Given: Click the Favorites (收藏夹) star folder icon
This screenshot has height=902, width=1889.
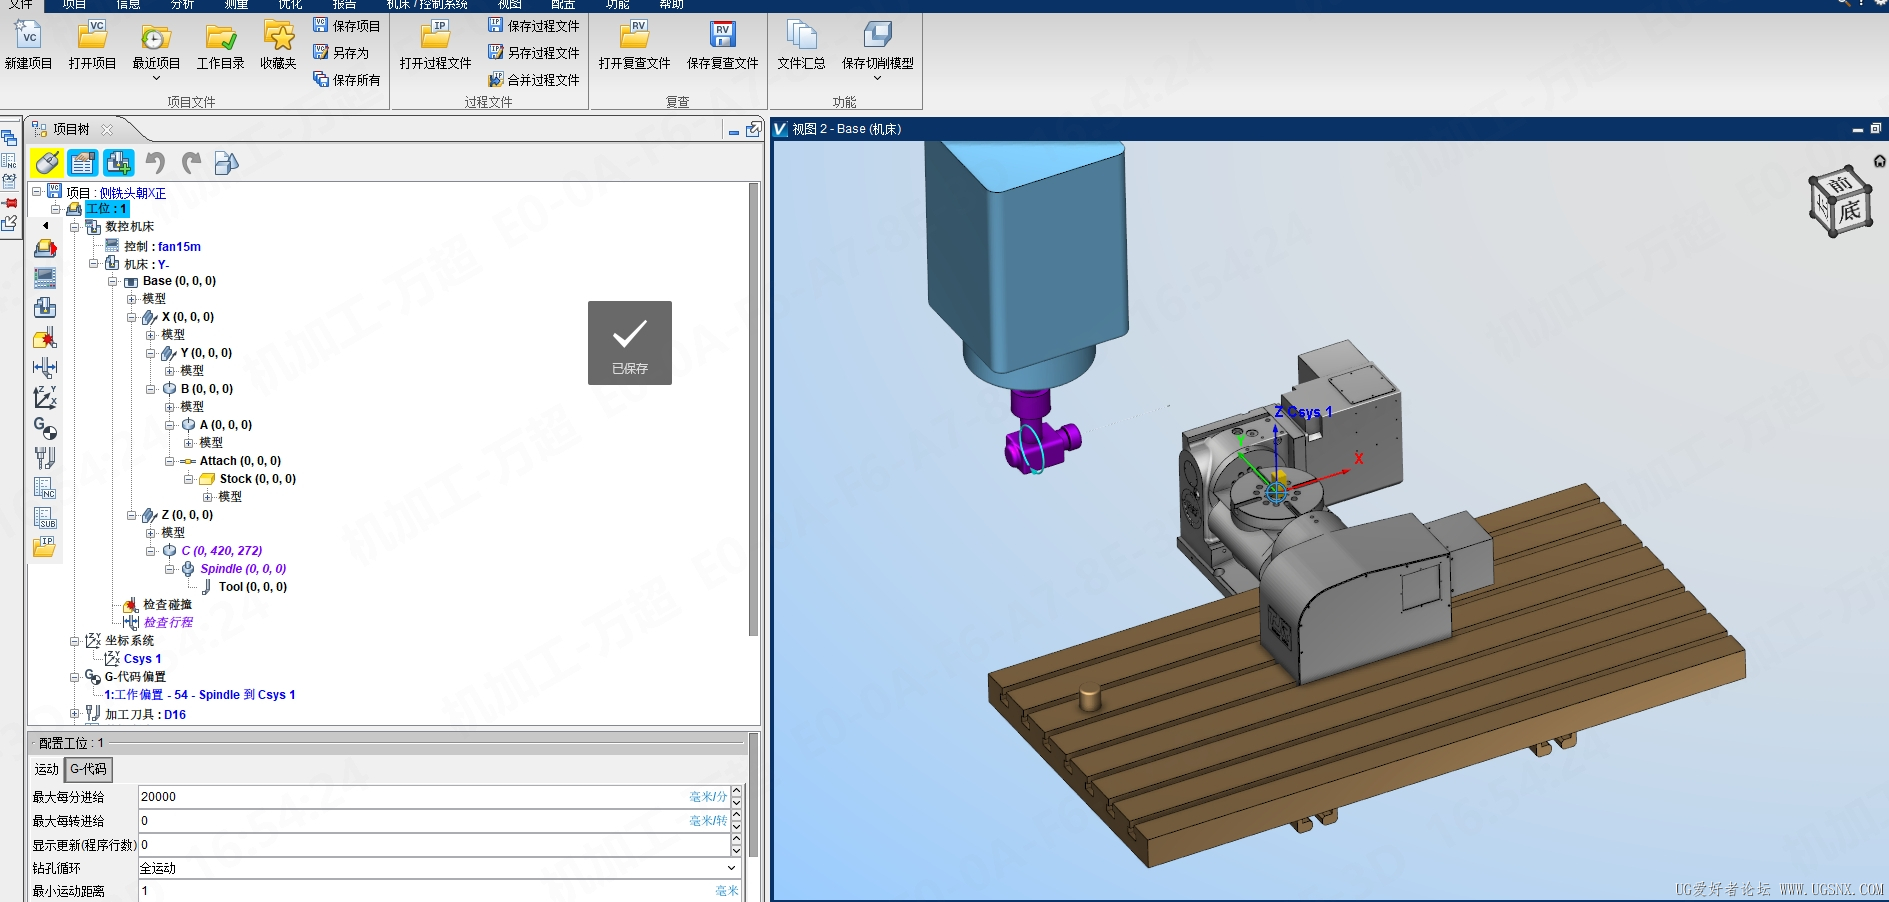Looking at the screenshot, I should click(x=278, y=37).
